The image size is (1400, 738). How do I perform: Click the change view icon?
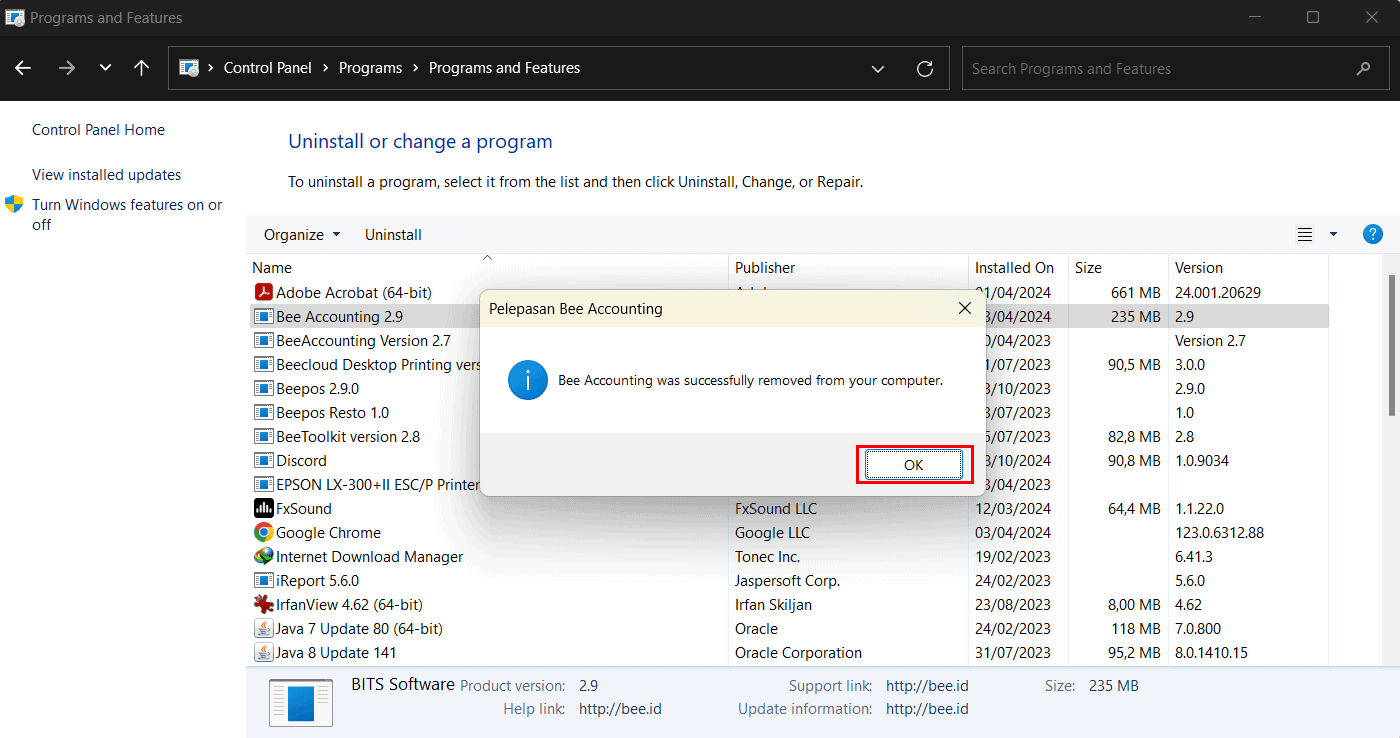(x=1304, y=235)
